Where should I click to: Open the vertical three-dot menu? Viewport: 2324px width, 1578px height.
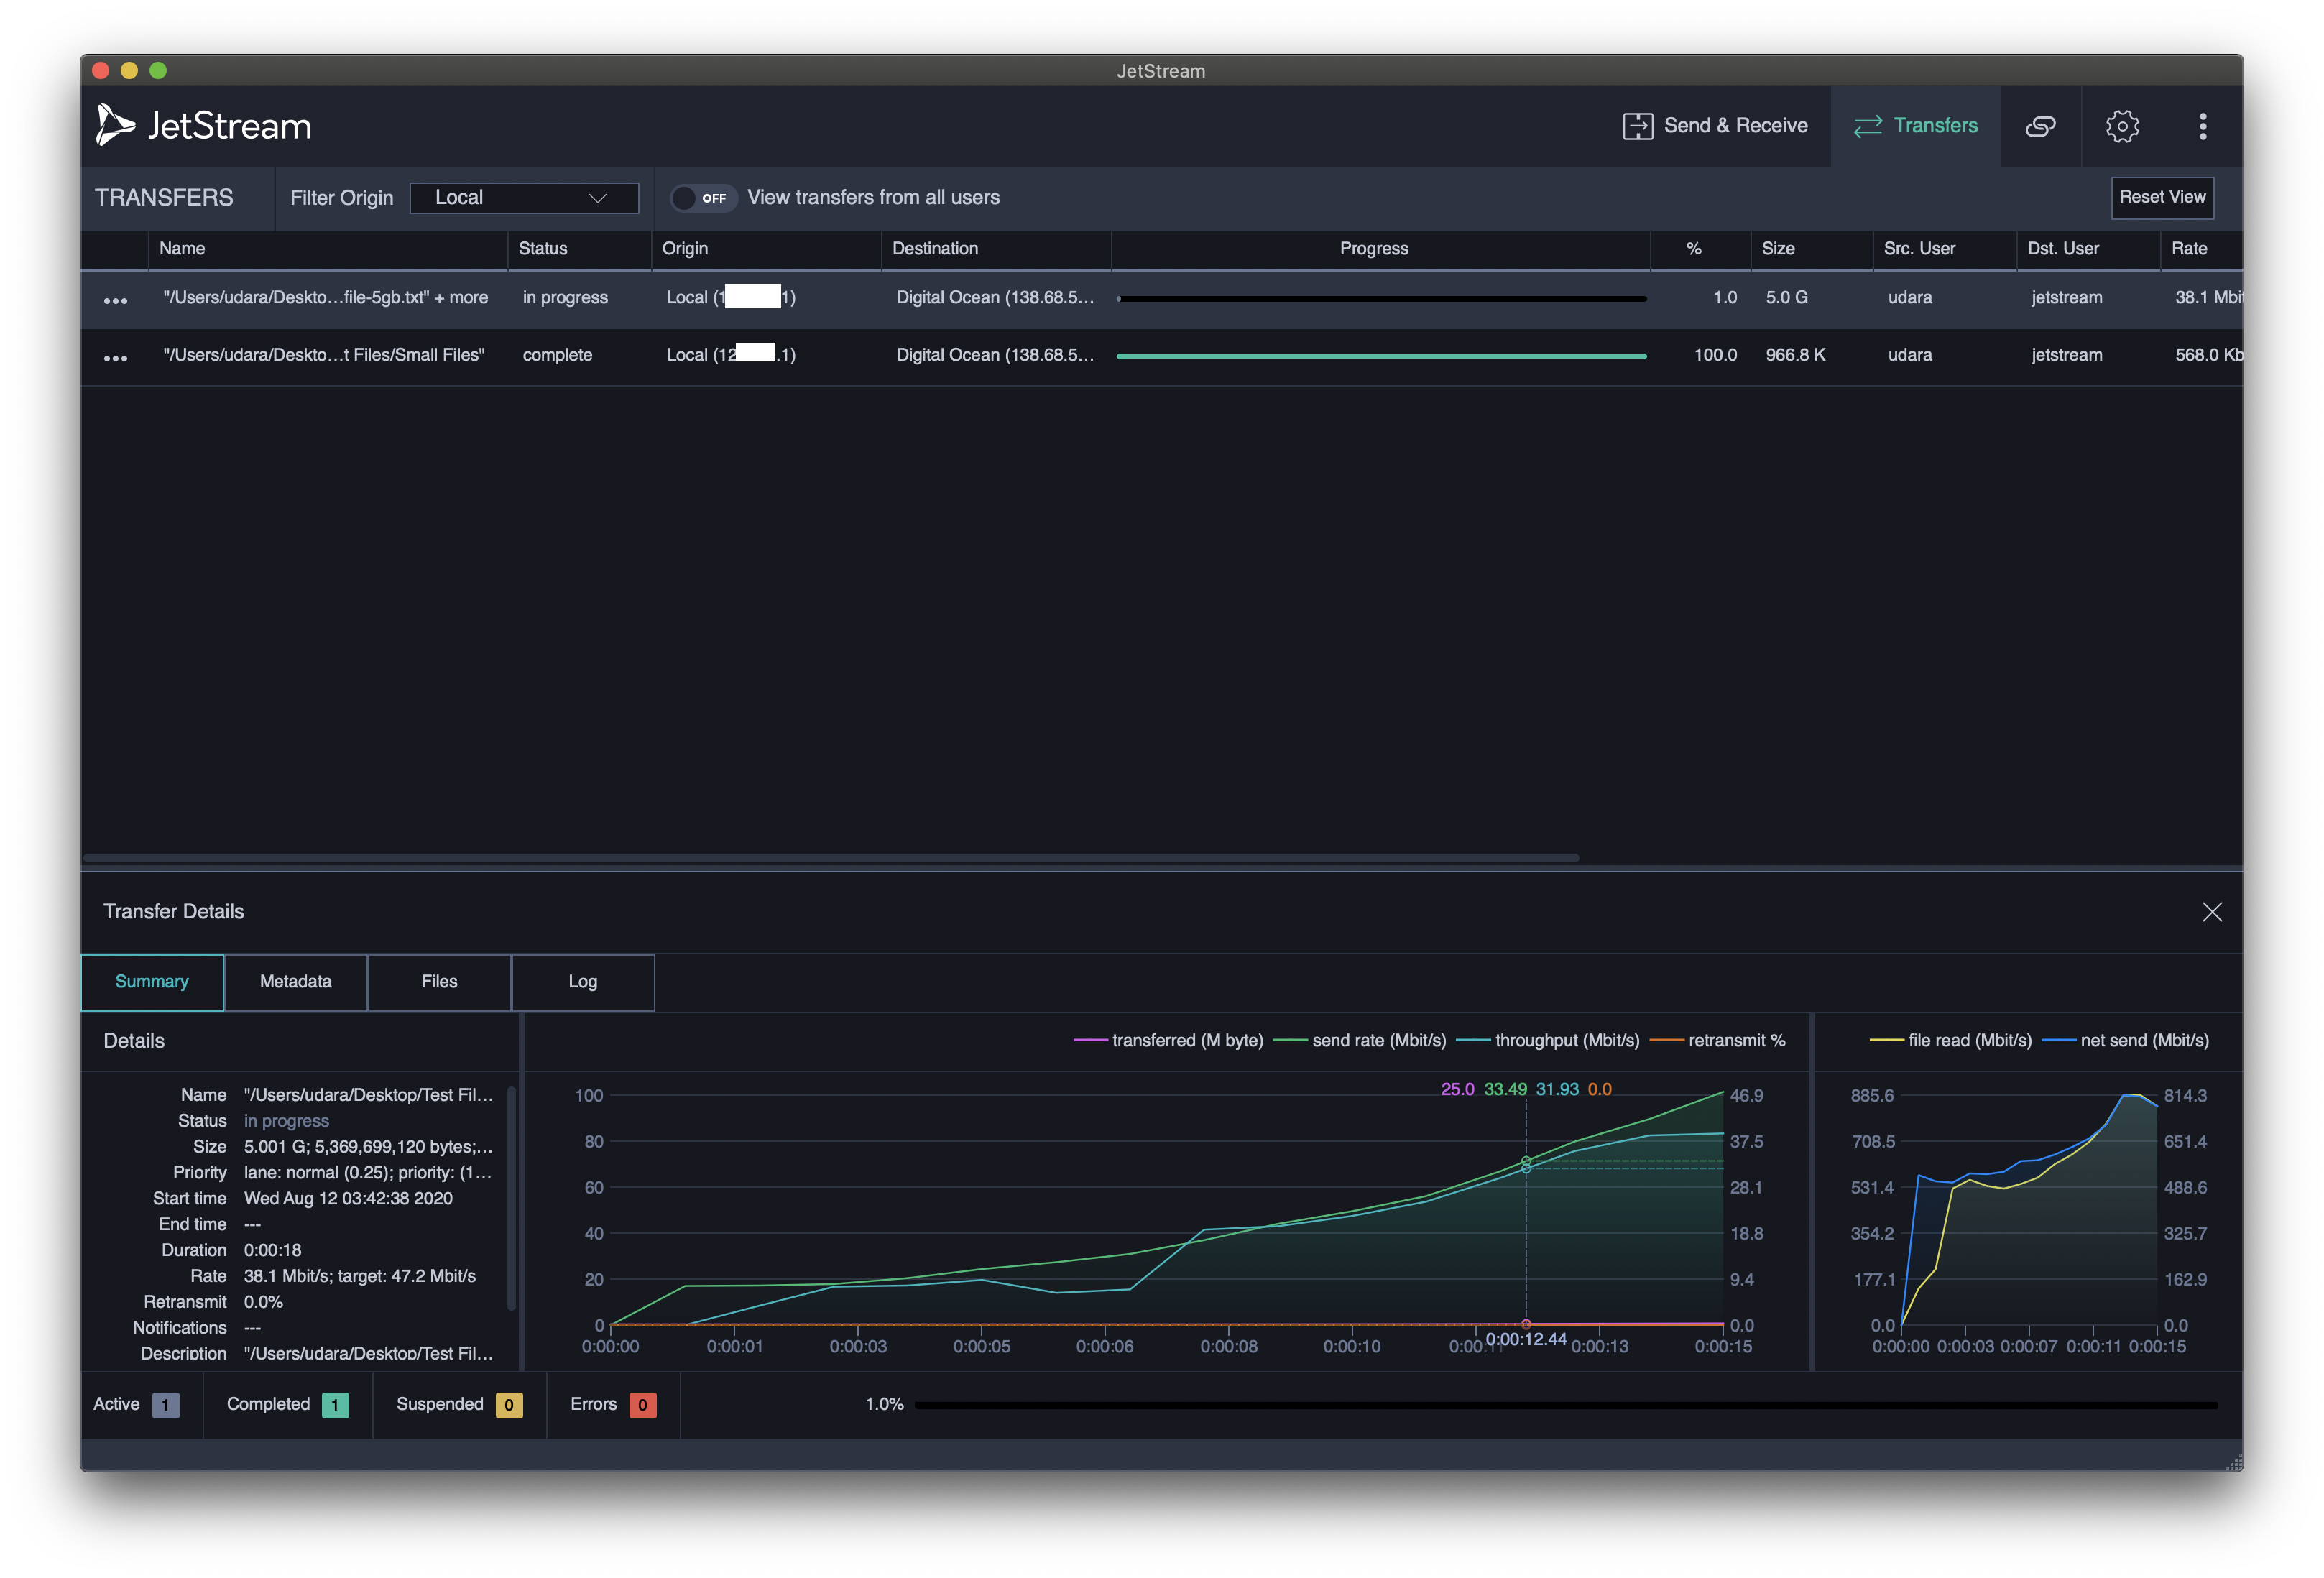tap(2203, 126)
